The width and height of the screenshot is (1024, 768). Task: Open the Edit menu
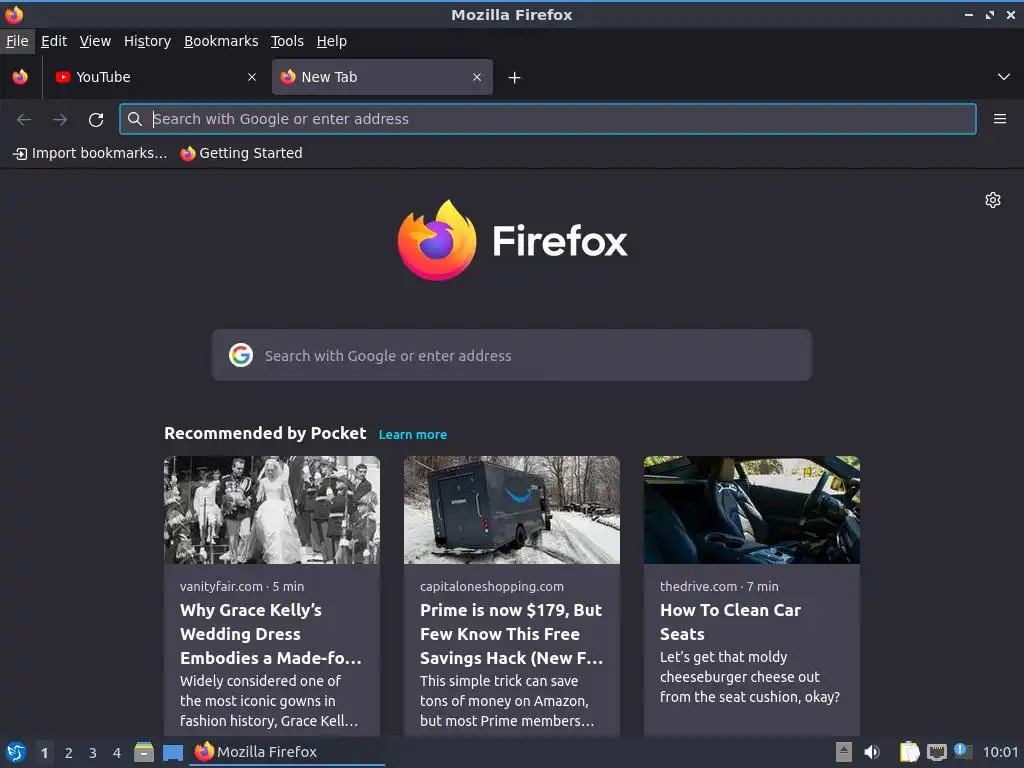click(54, 41)
